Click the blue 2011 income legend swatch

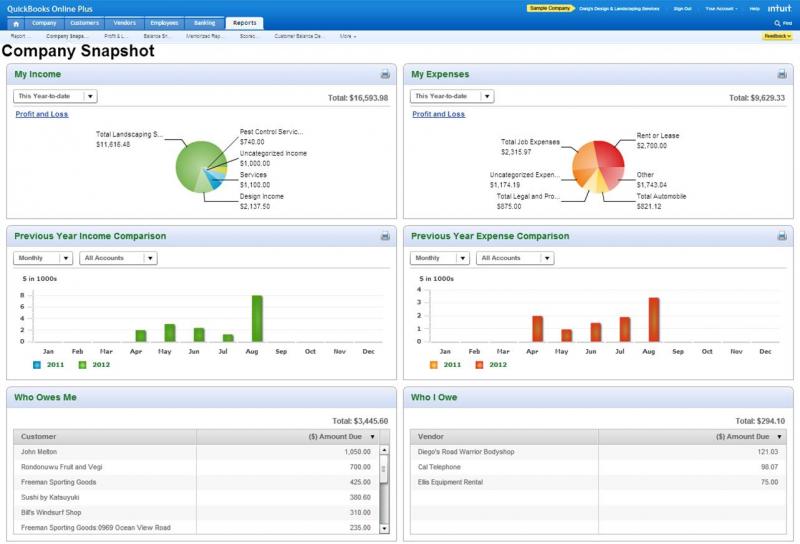(x=37, y=365)
